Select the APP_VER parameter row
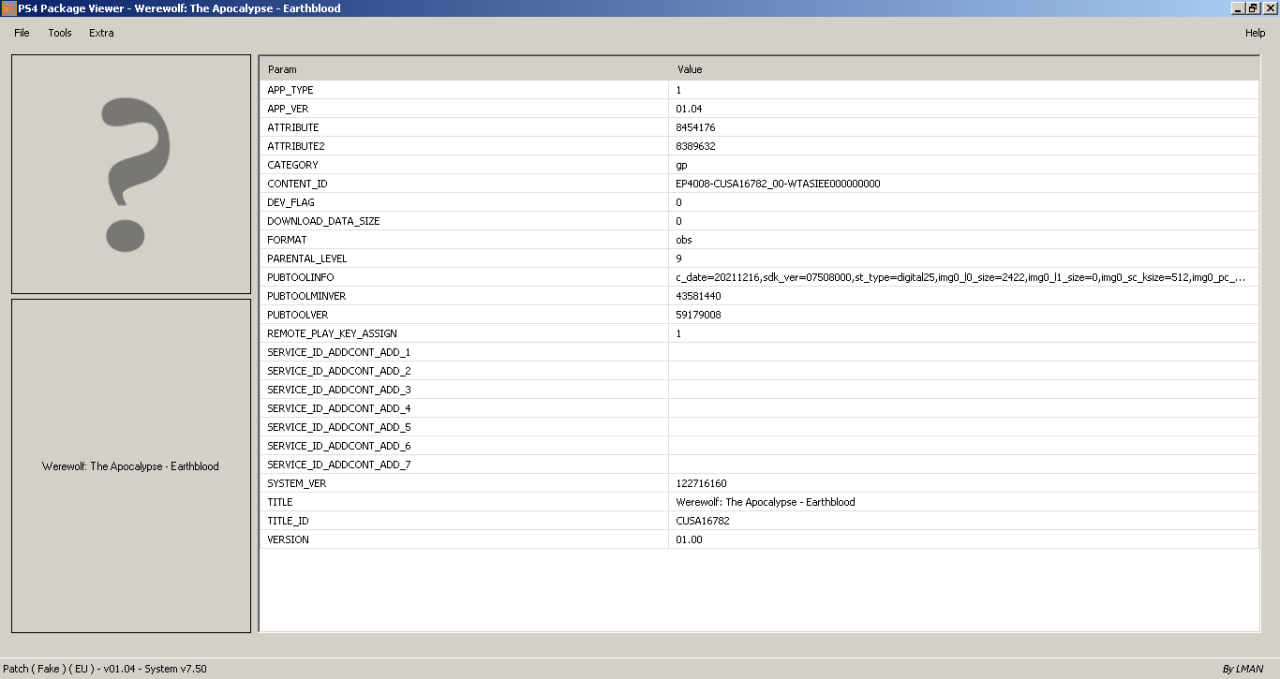The image size is (1280, 679). pos(759,108)
